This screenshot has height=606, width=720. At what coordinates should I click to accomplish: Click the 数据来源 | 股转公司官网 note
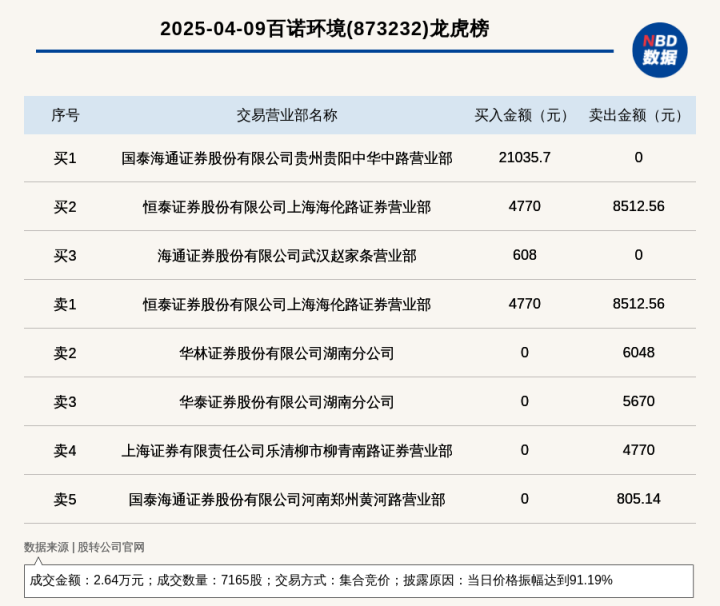tap(84, 547)
